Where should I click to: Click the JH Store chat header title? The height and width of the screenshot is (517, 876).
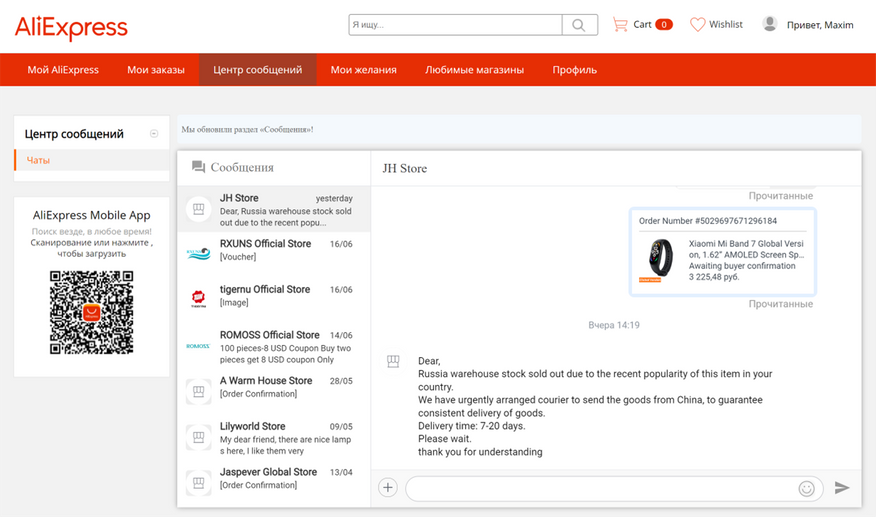tap(404, 168)
